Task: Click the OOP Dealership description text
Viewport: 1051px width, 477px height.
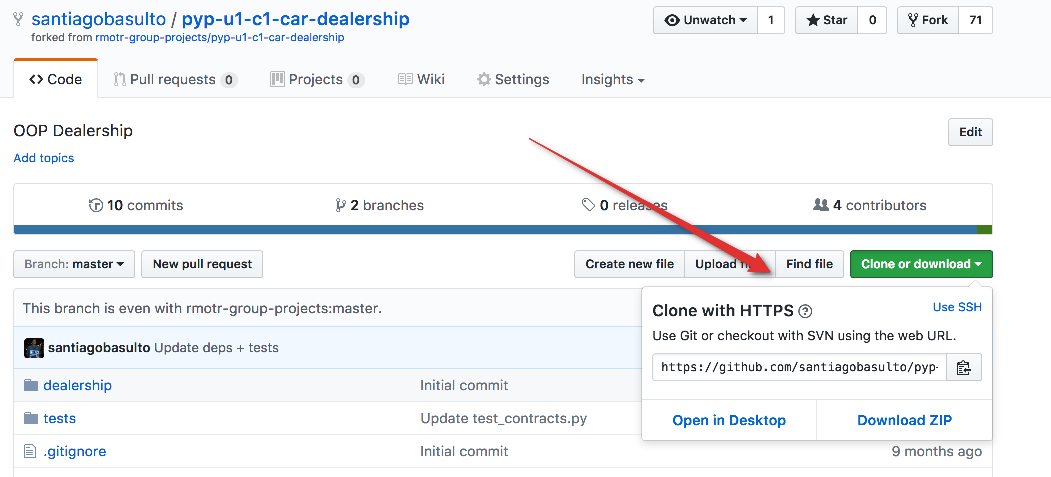Action: pos(73,131)
